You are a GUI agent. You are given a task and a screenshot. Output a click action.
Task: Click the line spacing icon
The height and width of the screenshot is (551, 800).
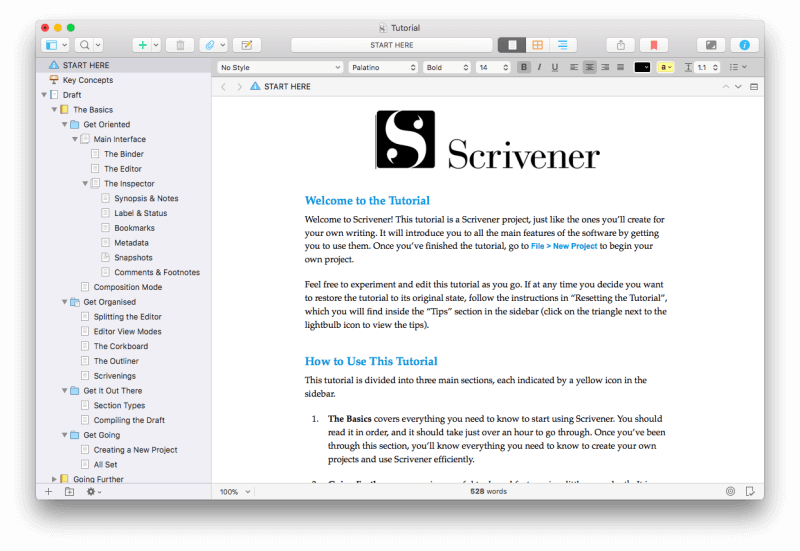688,67
